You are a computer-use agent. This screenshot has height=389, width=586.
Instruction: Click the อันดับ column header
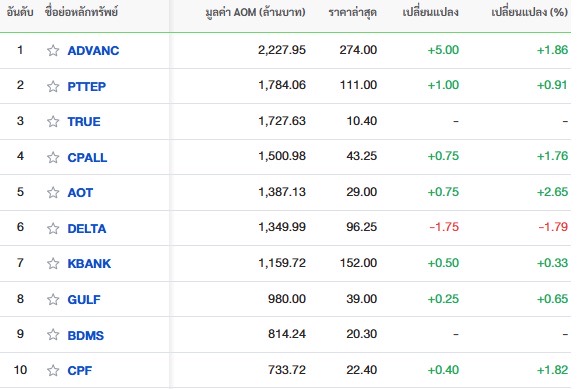tap(20, 12)
